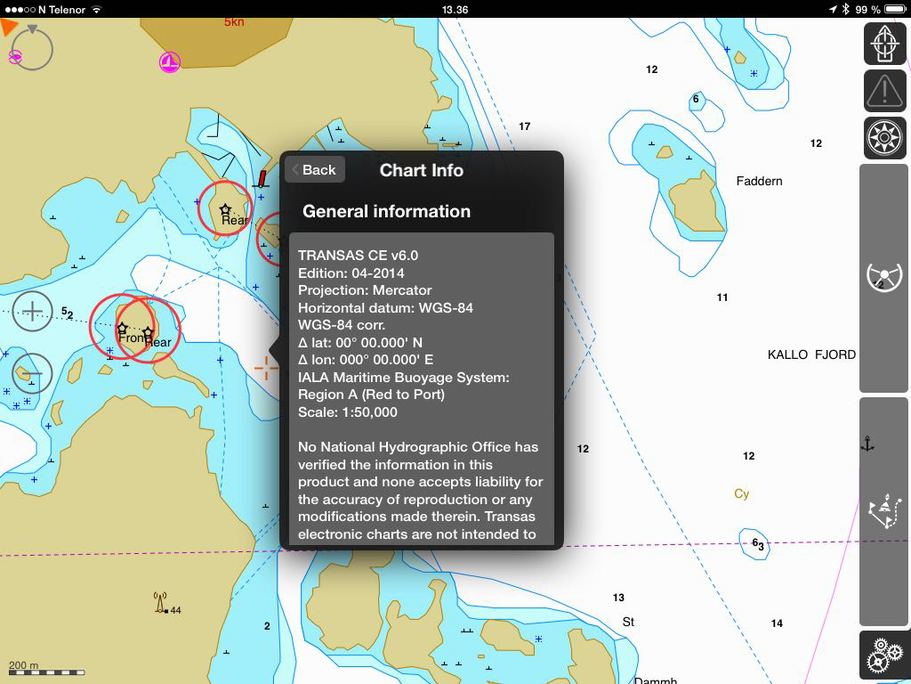Tap the St seabed label
The width and height of the screenshot is (911, 684).
(x=628, y=622)
